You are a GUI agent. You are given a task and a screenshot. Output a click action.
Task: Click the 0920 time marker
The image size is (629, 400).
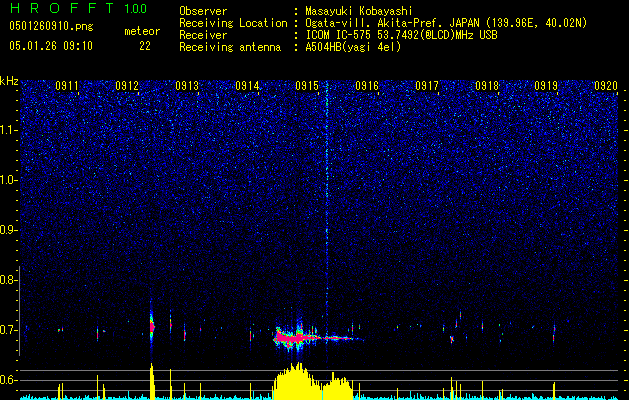coord(606,86)
